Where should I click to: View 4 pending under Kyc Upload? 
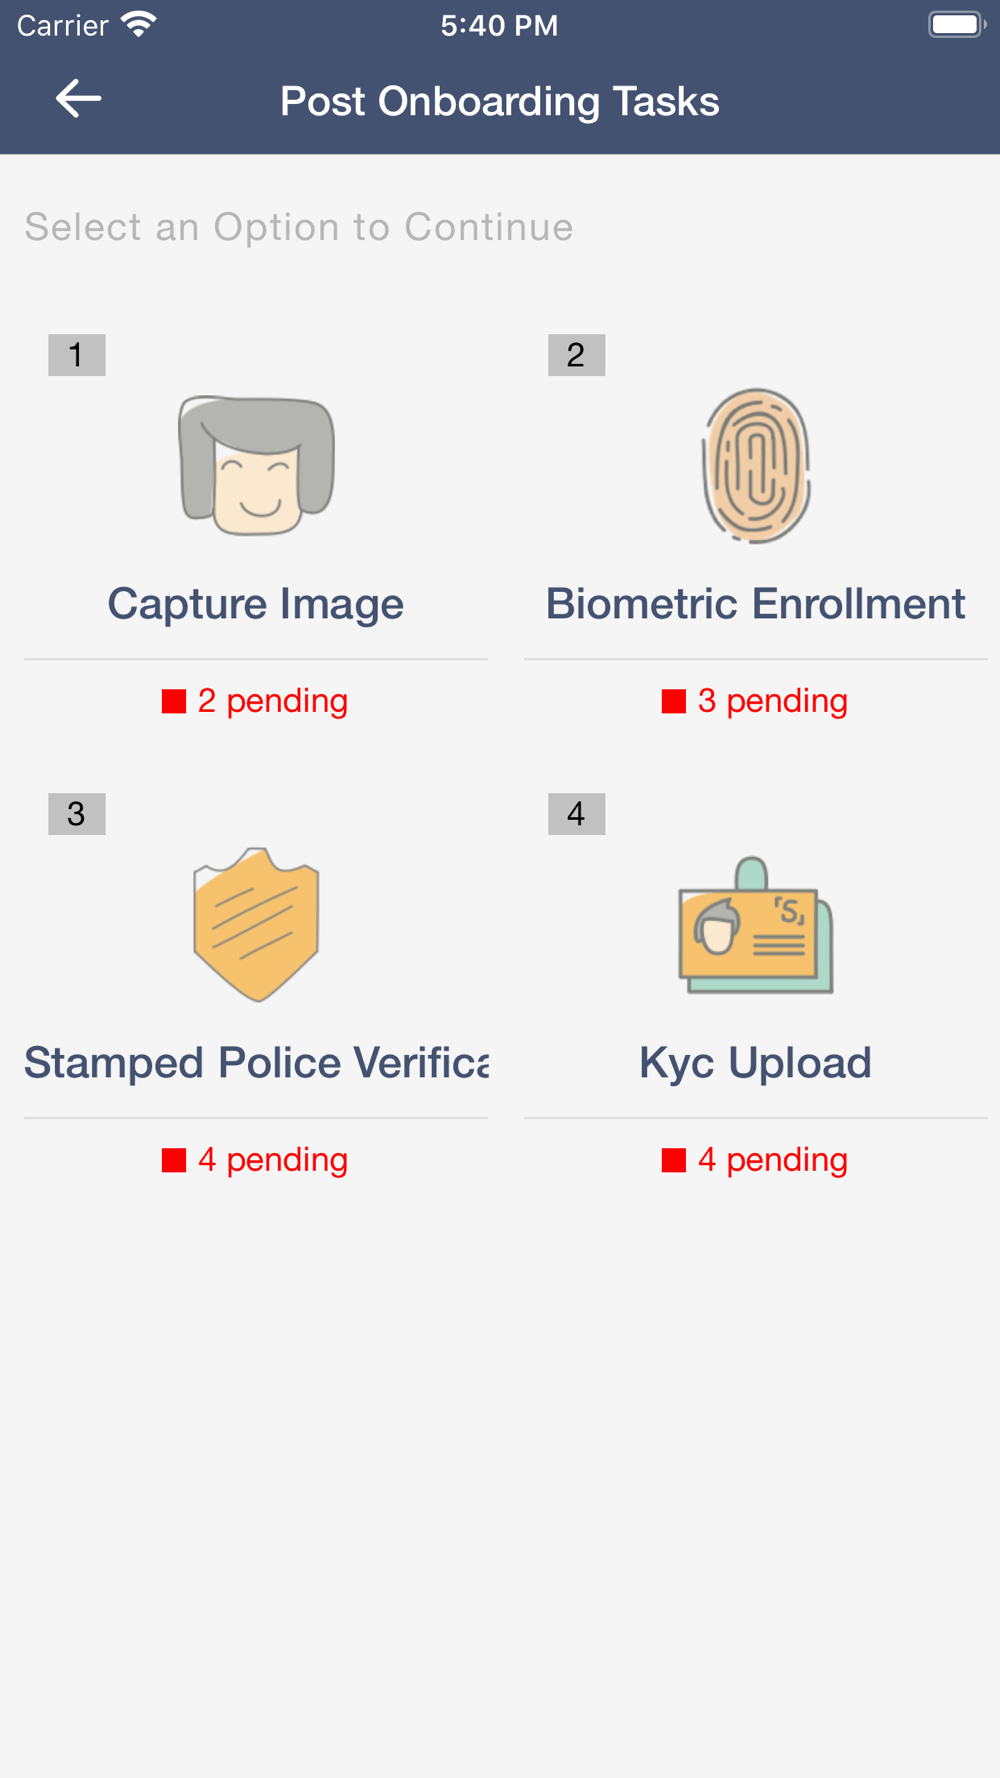(x=755, y=1160)
